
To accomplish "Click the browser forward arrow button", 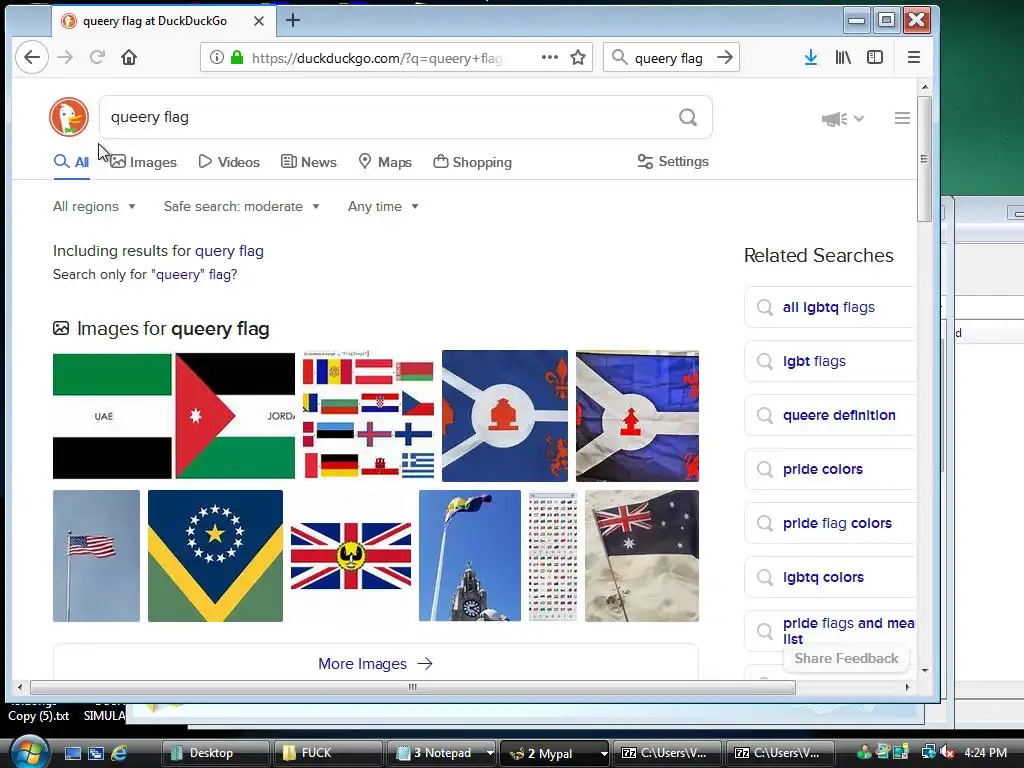I will click(x=65, y=57).
